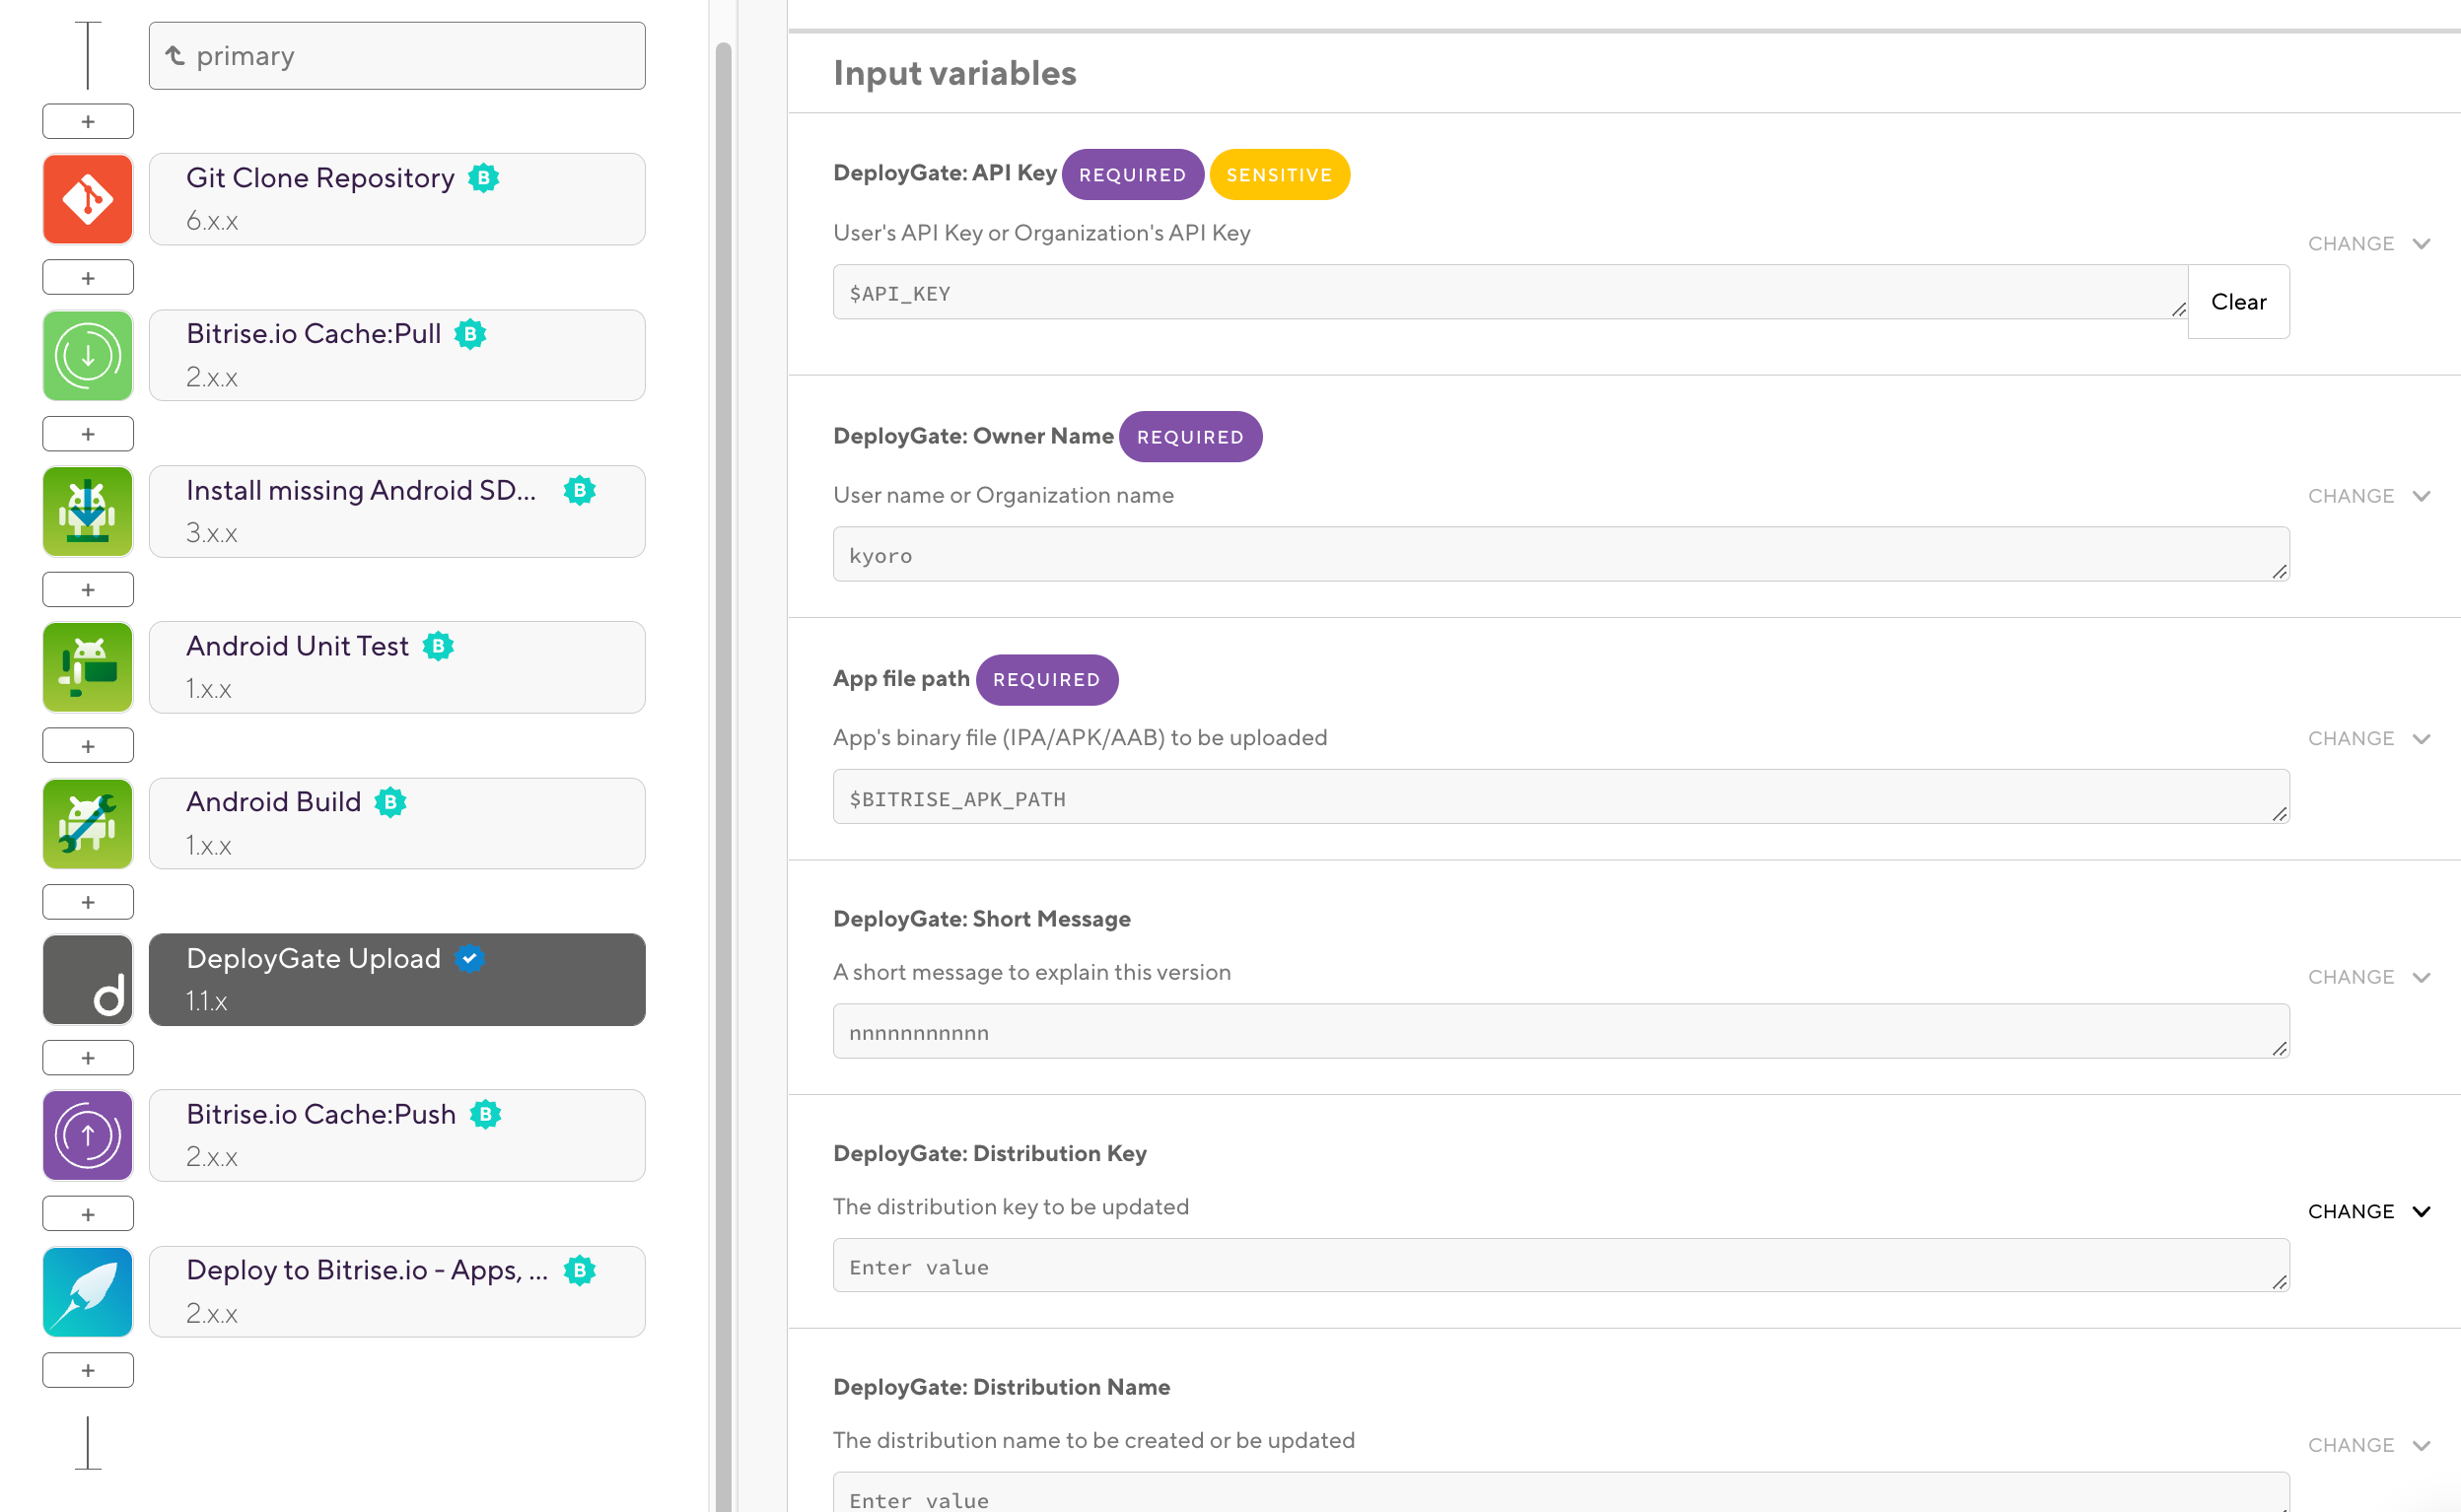Click the Install missing Android SDK icon
Screen dimensions: 2461x1512
(x=88, y=512)
